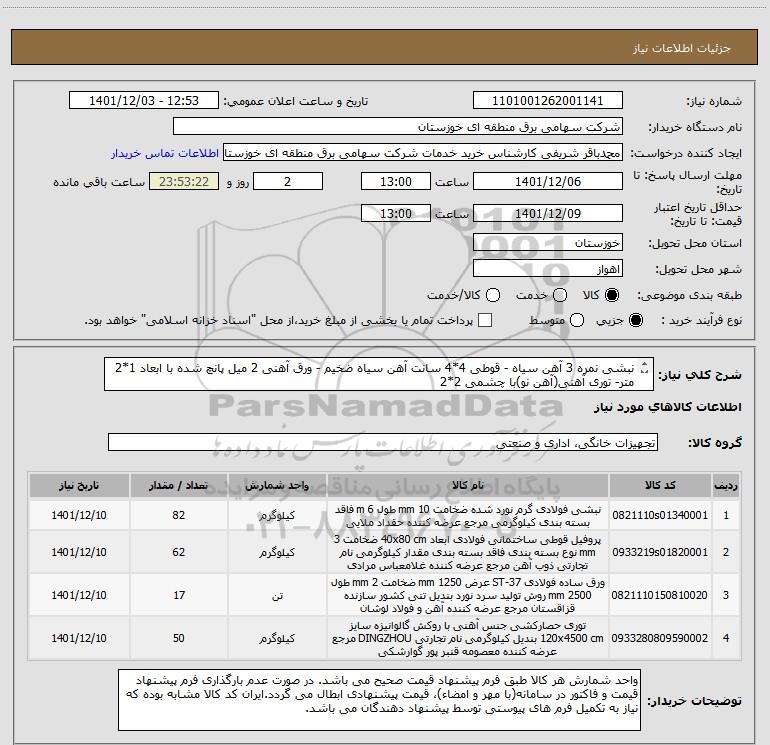Click unit تن in row 3
Image resolution: width=770 pixels, height=745 pixels.
coord(277,595)
